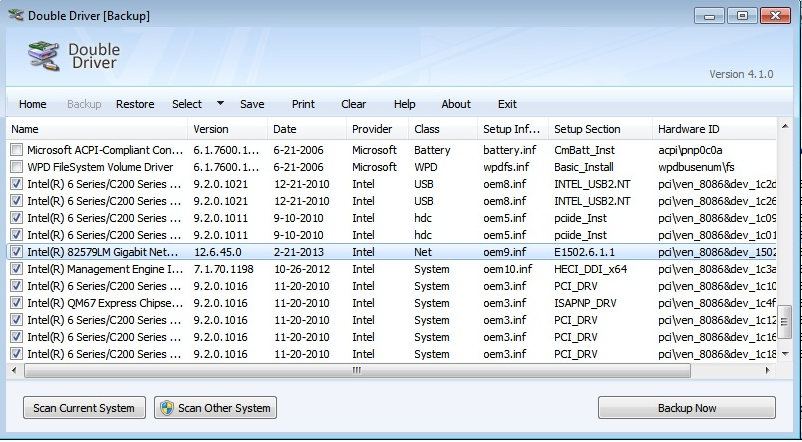The height and width of the screenshot is (442, 802).
Task: Uncheck the checkbox for hardware ID ending 1c10
Action: (x=16, y=286)
